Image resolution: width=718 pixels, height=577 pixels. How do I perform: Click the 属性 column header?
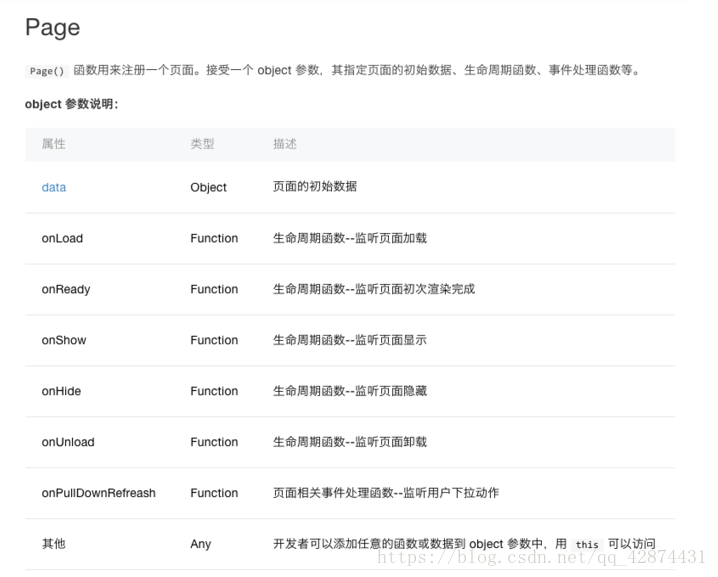click(x=54, y=144)
